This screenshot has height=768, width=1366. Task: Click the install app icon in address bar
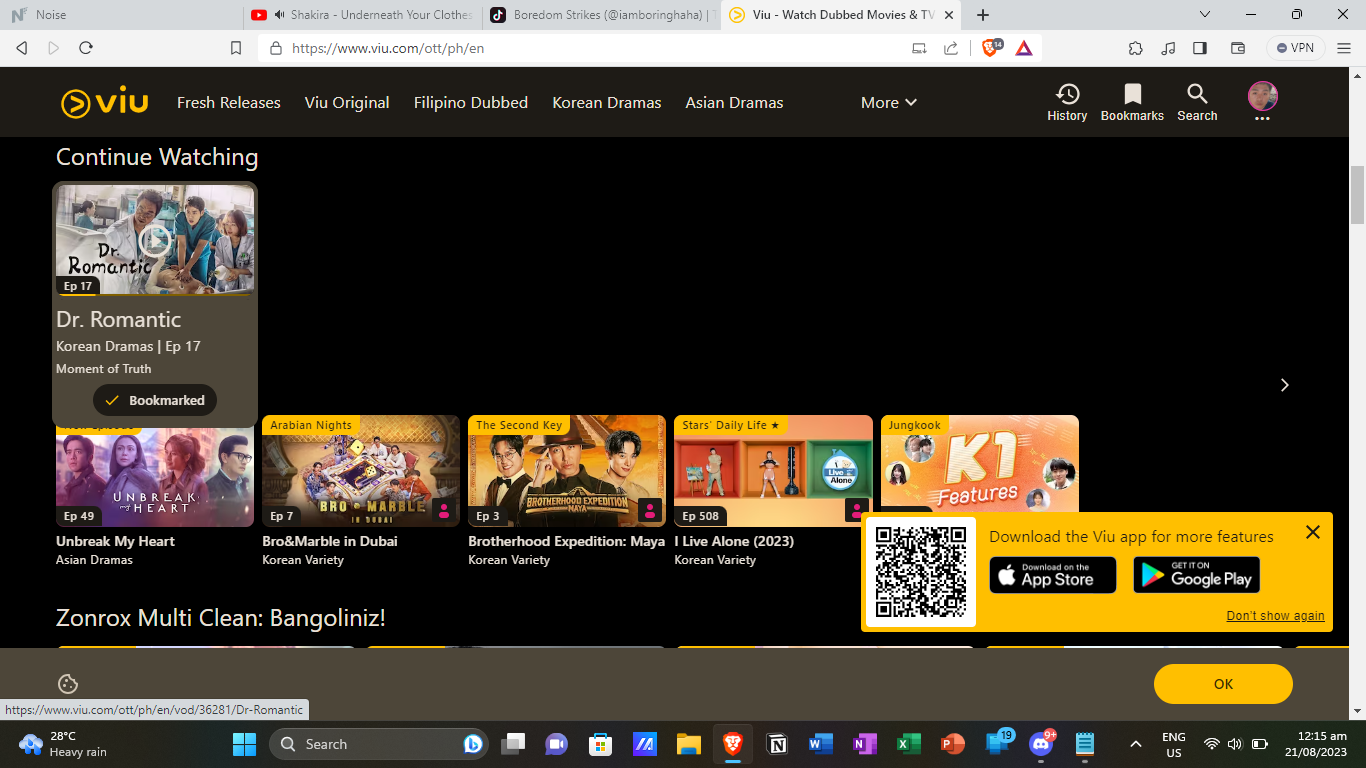(919, 48)
